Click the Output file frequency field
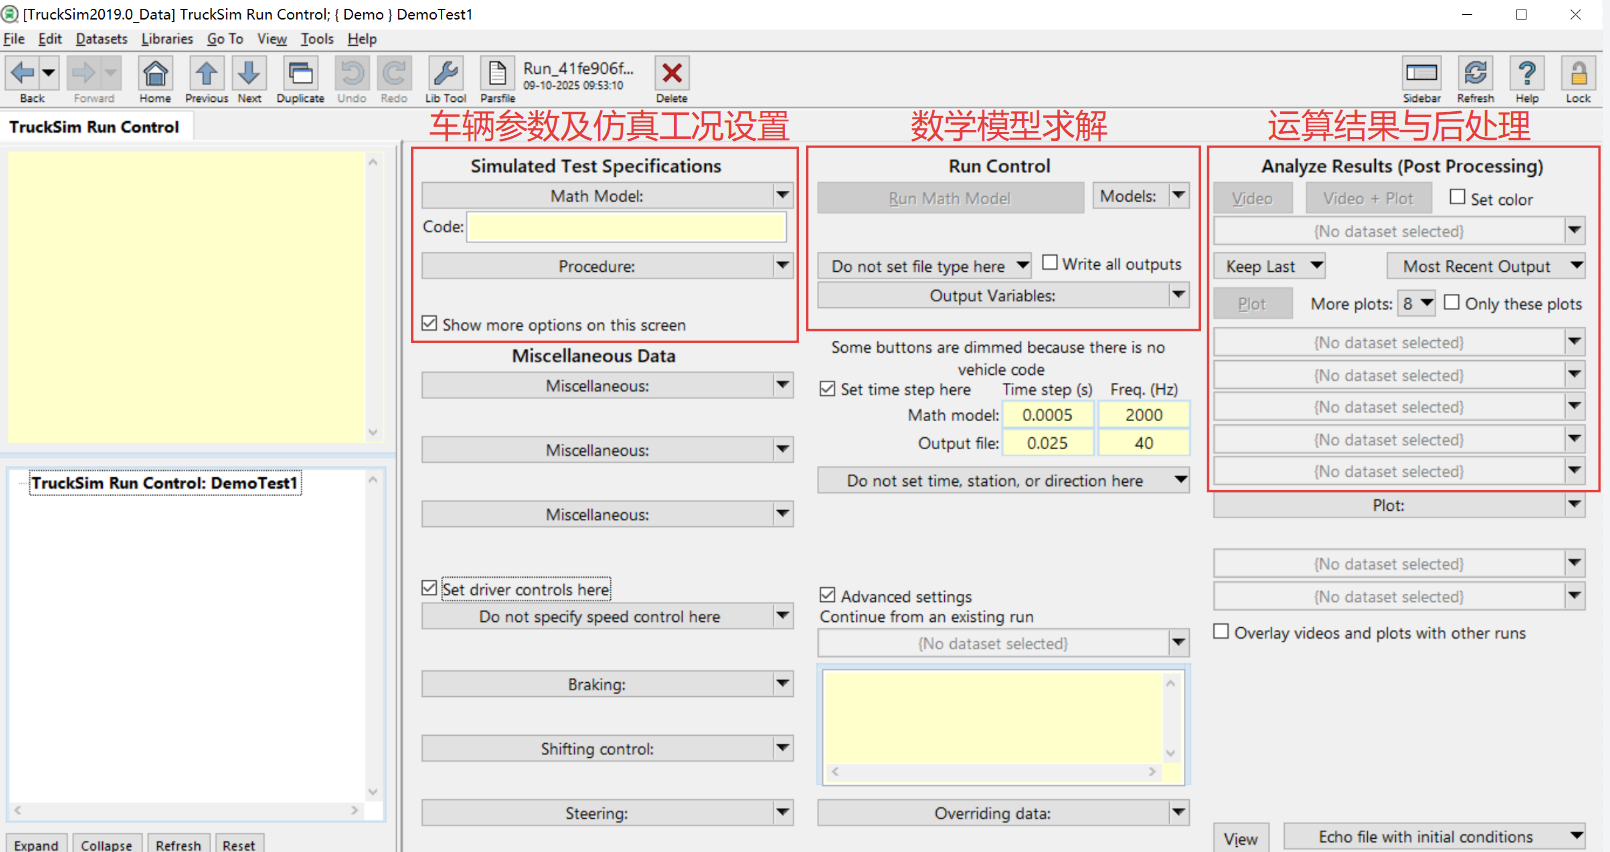This screenshot has height=852, width=1610. click(1144, 443)
